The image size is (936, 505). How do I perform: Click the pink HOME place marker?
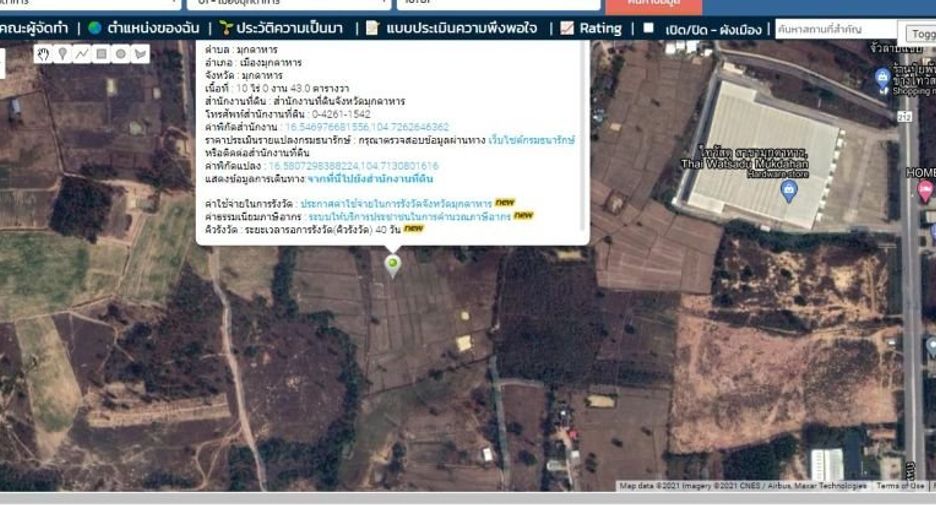coord(925,191)
